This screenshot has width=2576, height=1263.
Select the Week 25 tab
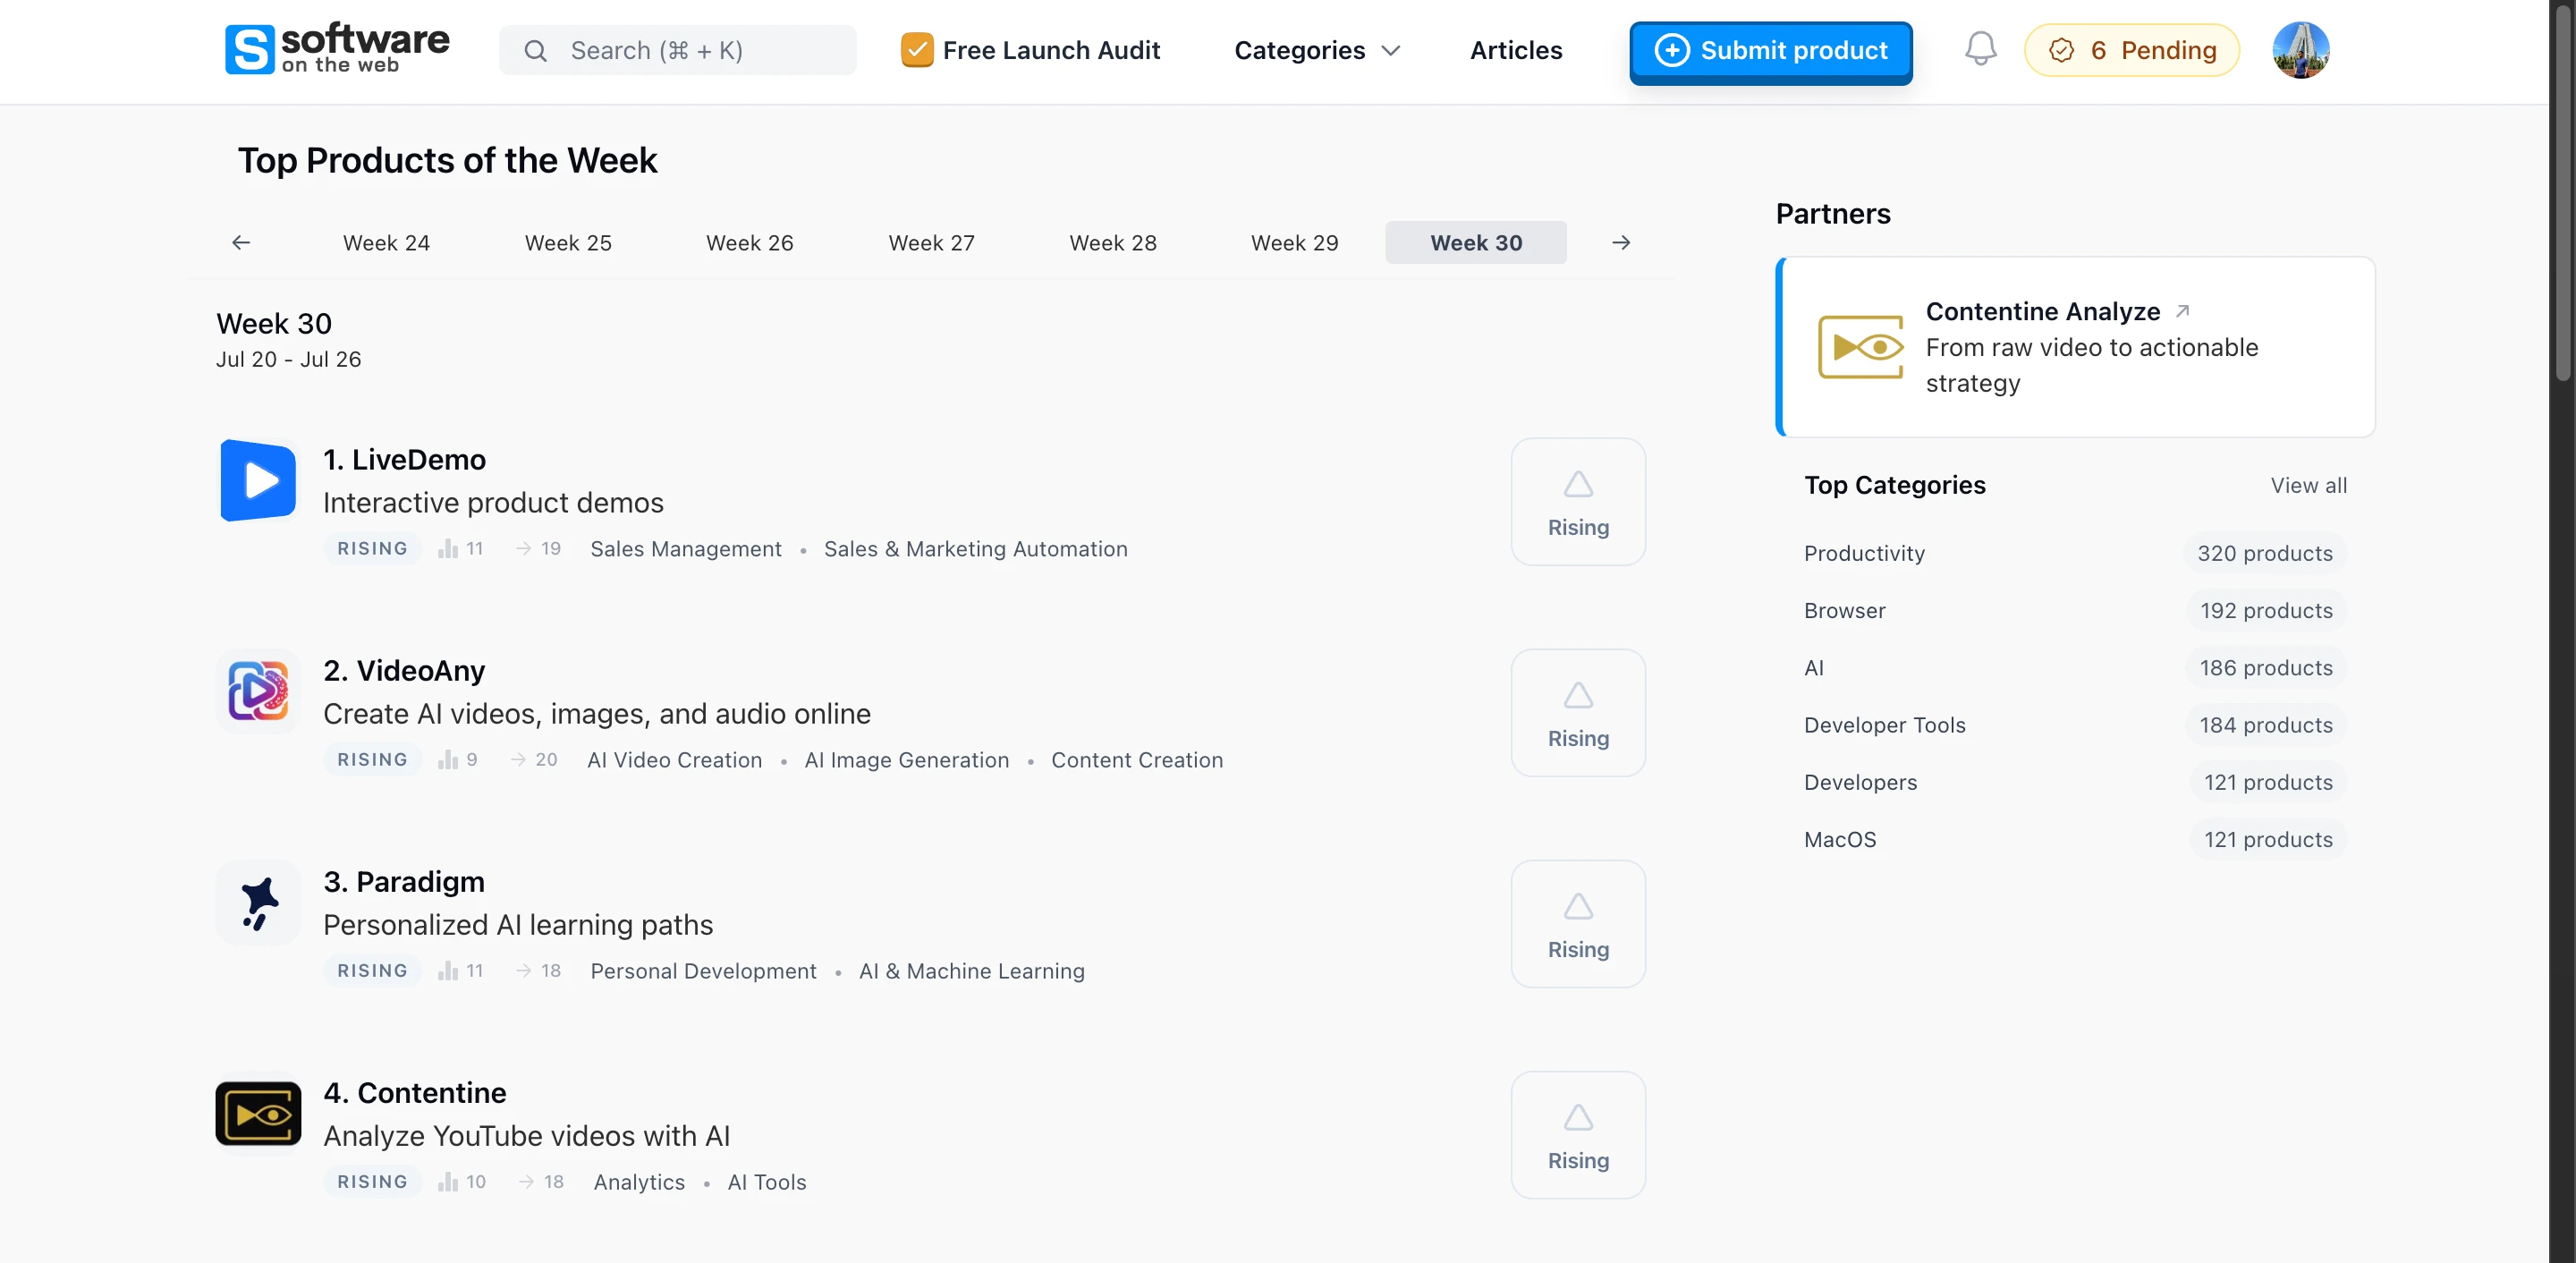point(567,242)
